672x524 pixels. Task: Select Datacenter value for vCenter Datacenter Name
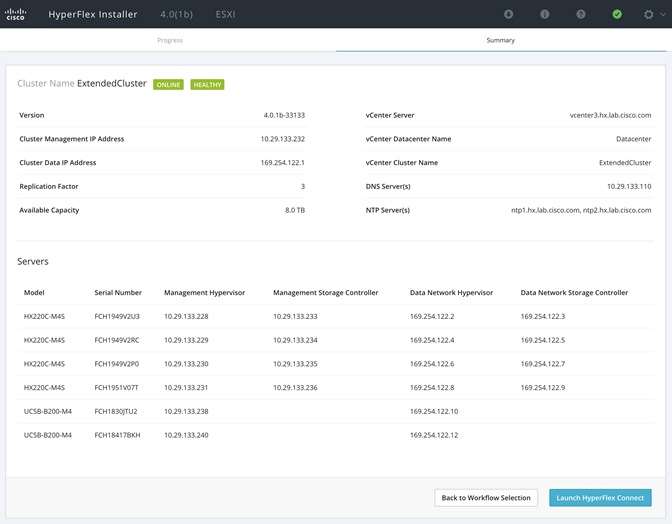(633, 139)
